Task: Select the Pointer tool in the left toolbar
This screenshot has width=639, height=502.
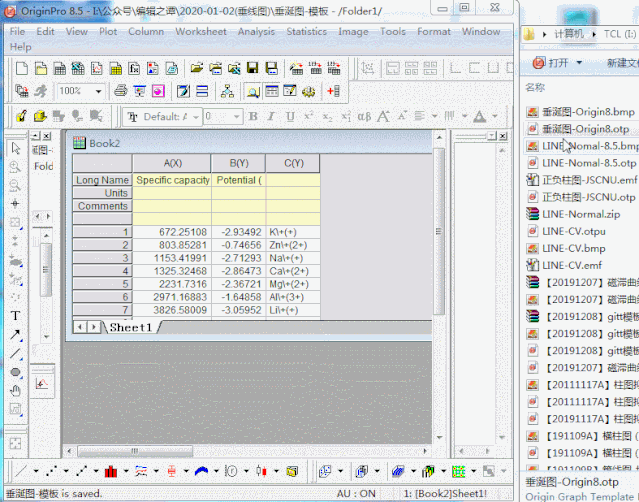Action: [16, 148]
